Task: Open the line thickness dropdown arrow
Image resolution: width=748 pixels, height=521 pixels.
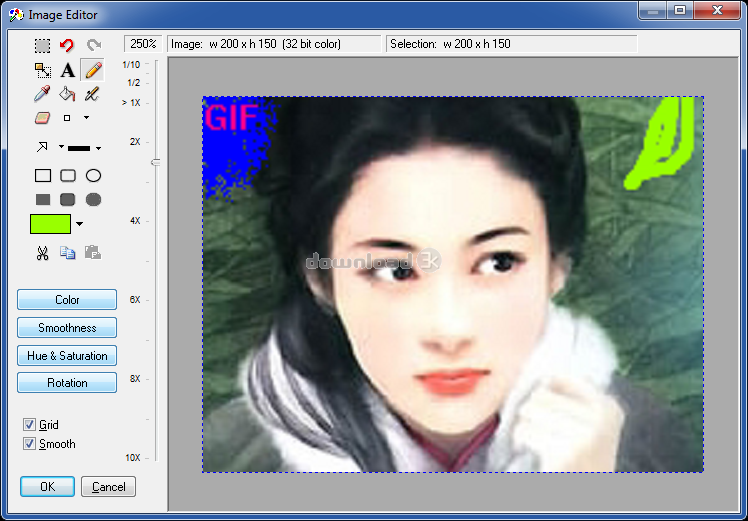Action: coord(98,148)
